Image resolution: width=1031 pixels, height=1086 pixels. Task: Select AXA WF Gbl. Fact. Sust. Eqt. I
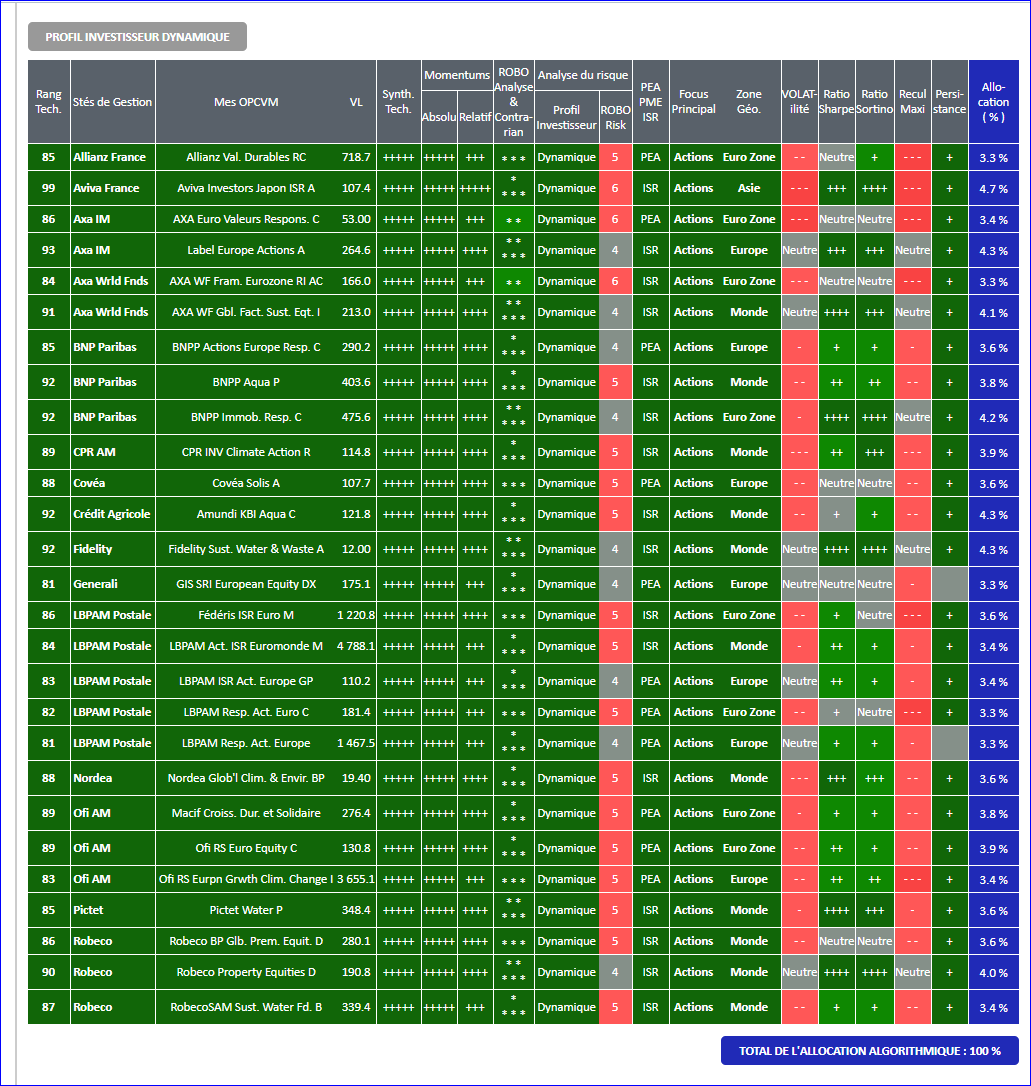246,312
